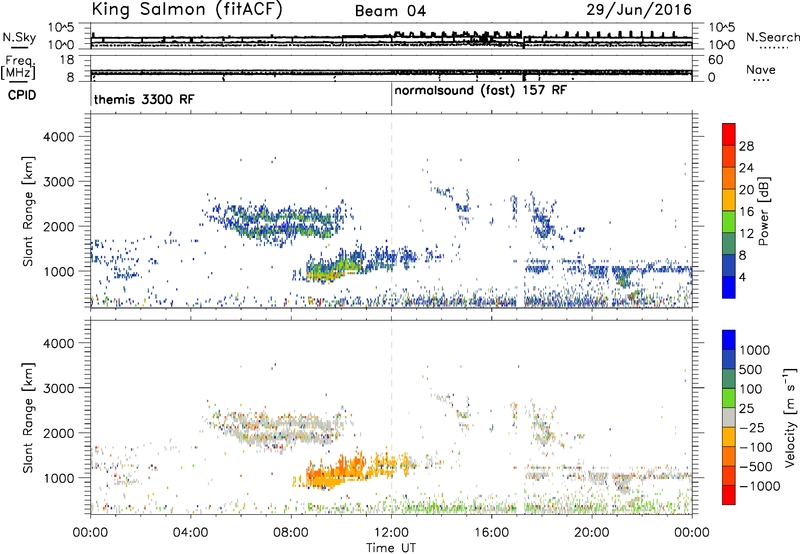Click the "60" Nave axis tick label
The width and height of the screenshot is (800, 554).
[x=715, y=60]
